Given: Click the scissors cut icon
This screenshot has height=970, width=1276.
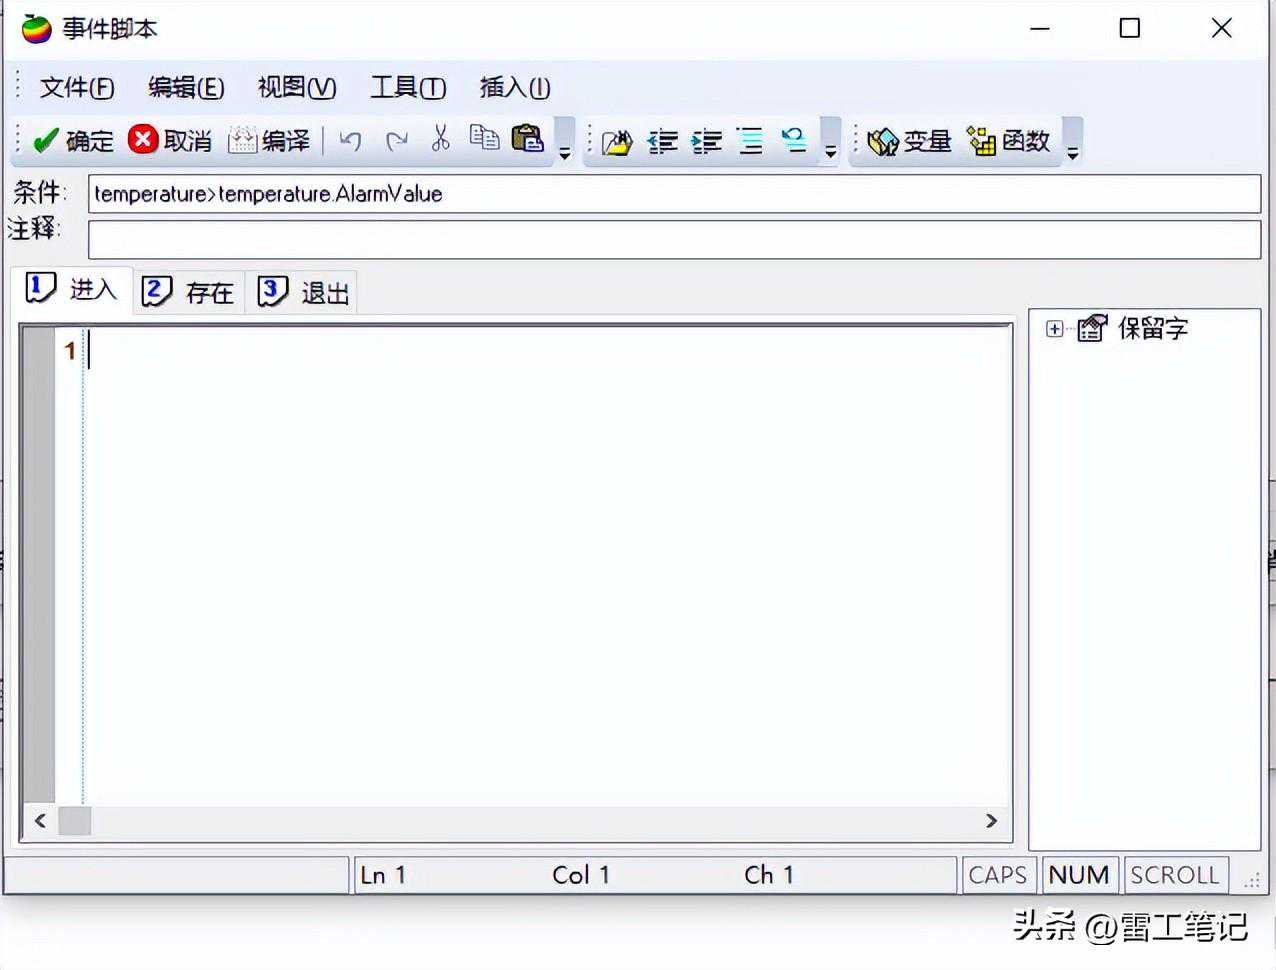Looking at the screenshot, I should coord(440,139).
